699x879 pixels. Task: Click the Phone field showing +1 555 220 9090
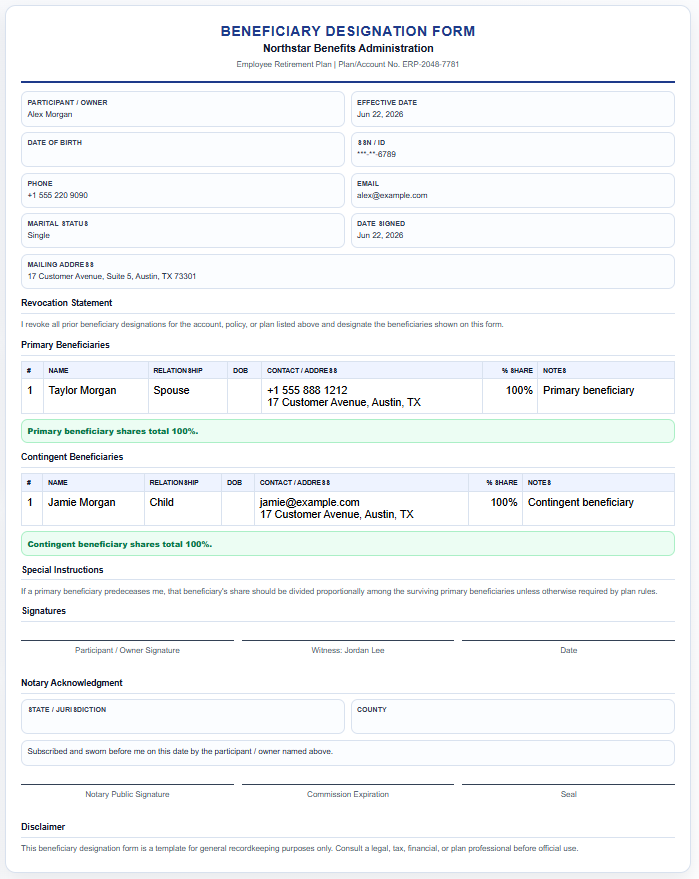(183, 190)
